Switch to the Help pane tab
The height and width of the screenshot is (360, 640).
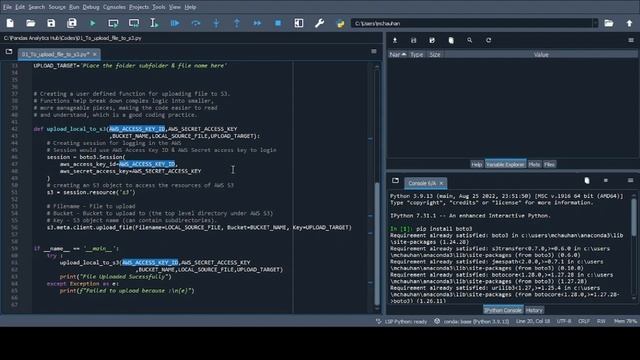pyautogui.click(x=476, y=164)
